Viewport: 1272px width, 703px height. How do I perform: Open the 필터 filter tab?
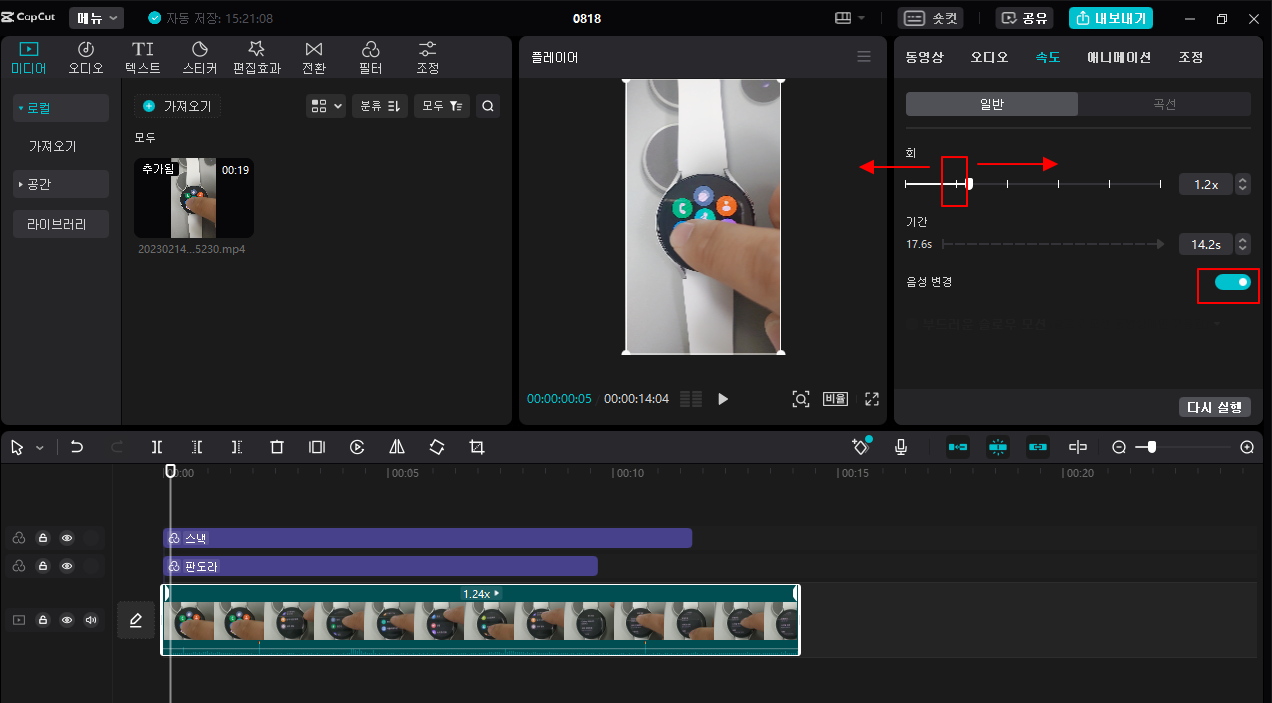pyautogui.click(x=371, y=58)
